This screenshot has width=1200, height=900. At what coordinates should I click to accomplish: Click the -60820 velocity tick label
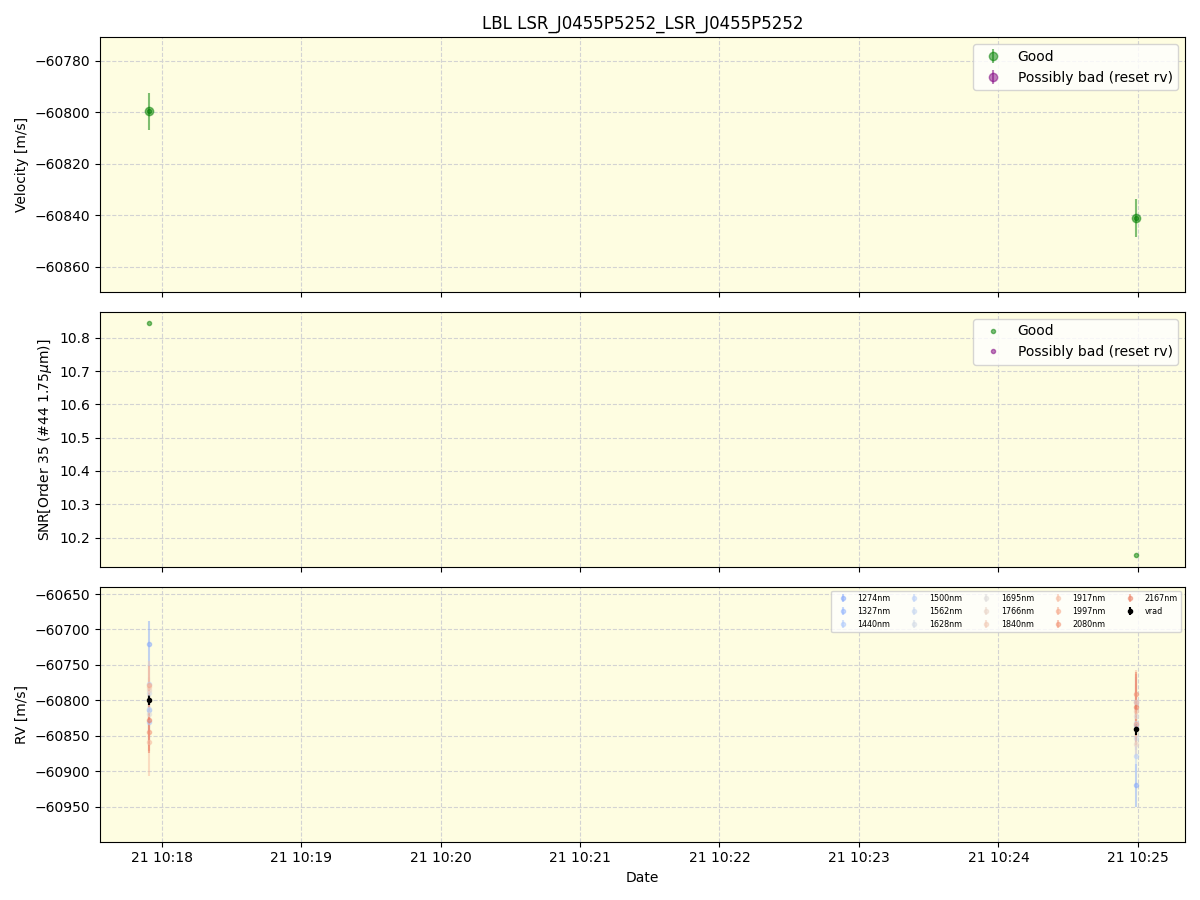tap(63, 164)
